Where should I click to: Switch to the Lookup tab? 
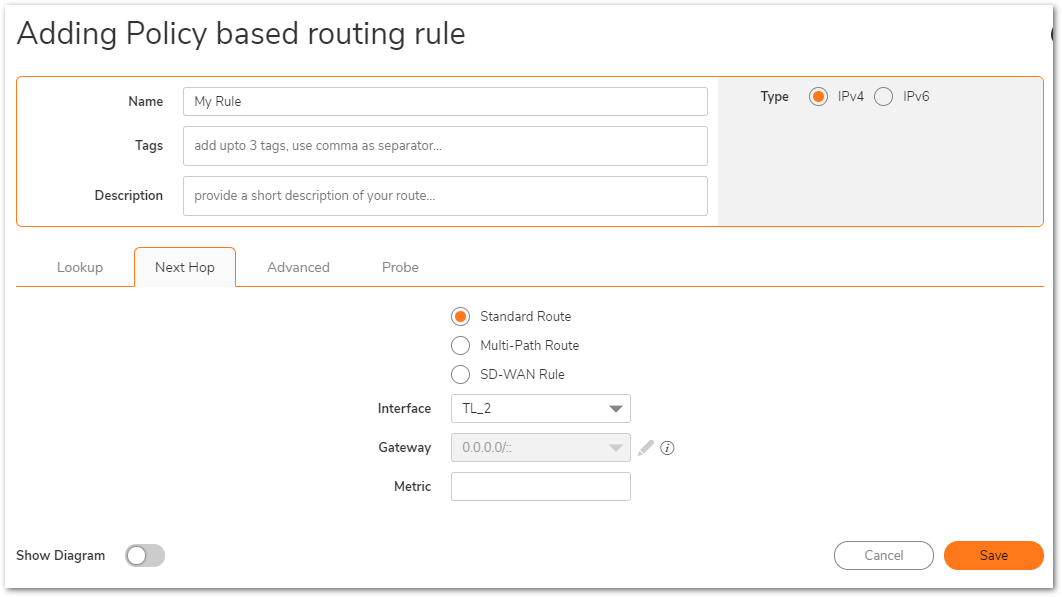(x=80, y=268)
